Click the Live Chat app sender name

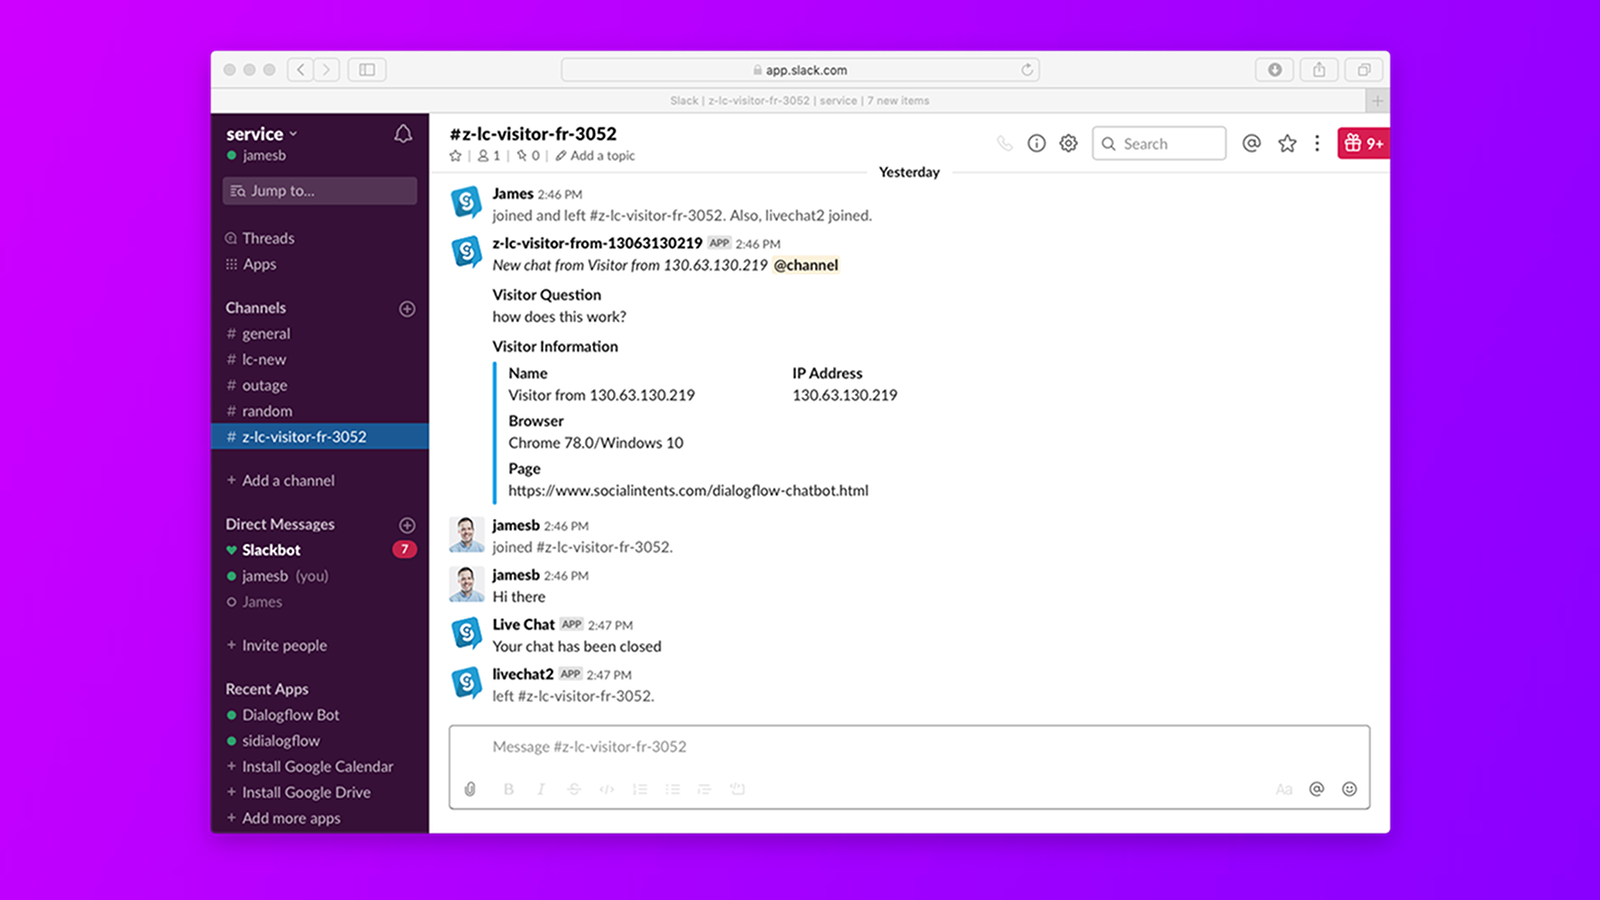pyautogui.click(x=523, y=624)
